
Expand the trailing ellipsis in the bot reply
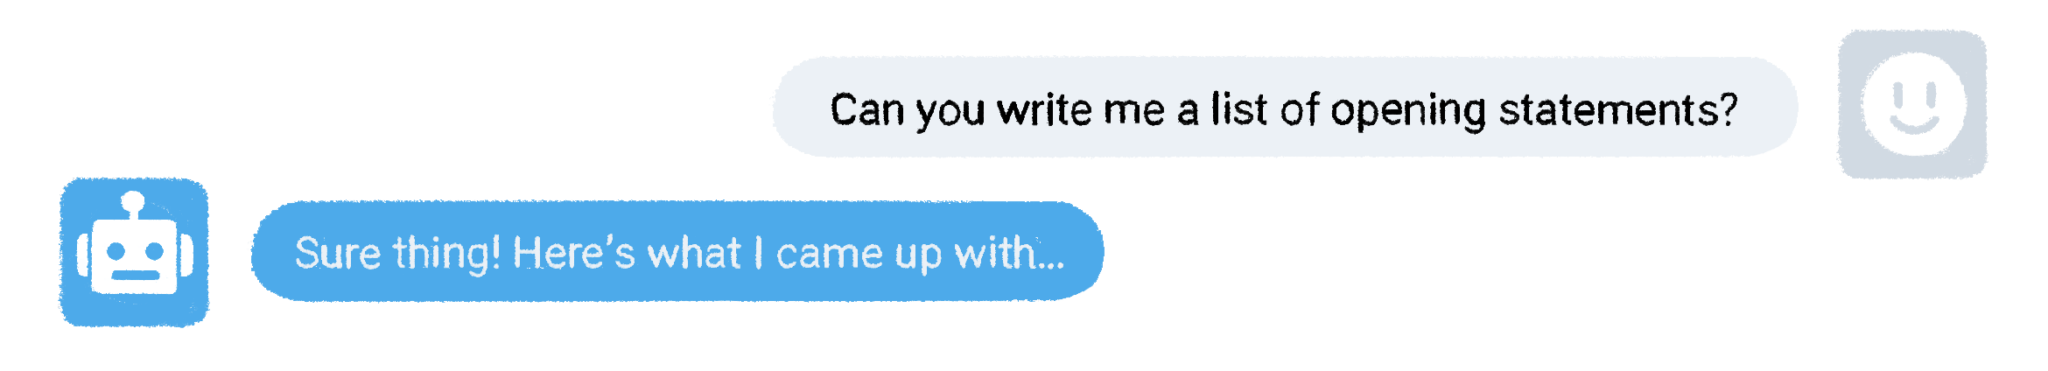pyautogui.click(x=1050, y=266)
